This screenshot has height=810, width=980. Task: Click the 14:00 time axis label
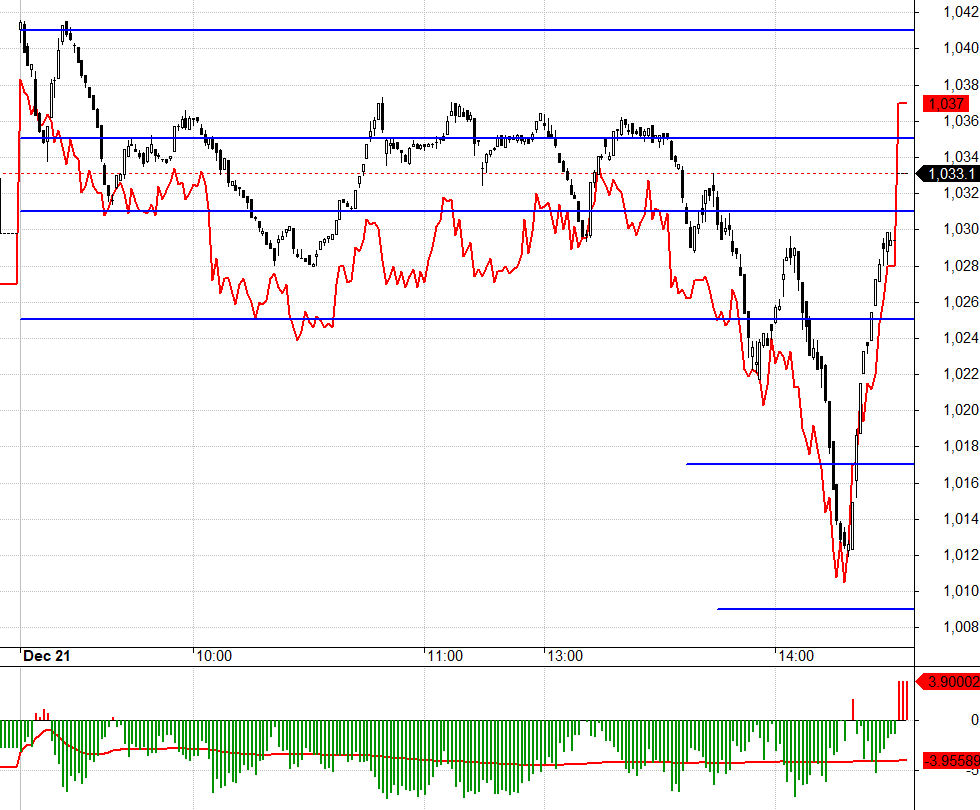click(796, 656)
